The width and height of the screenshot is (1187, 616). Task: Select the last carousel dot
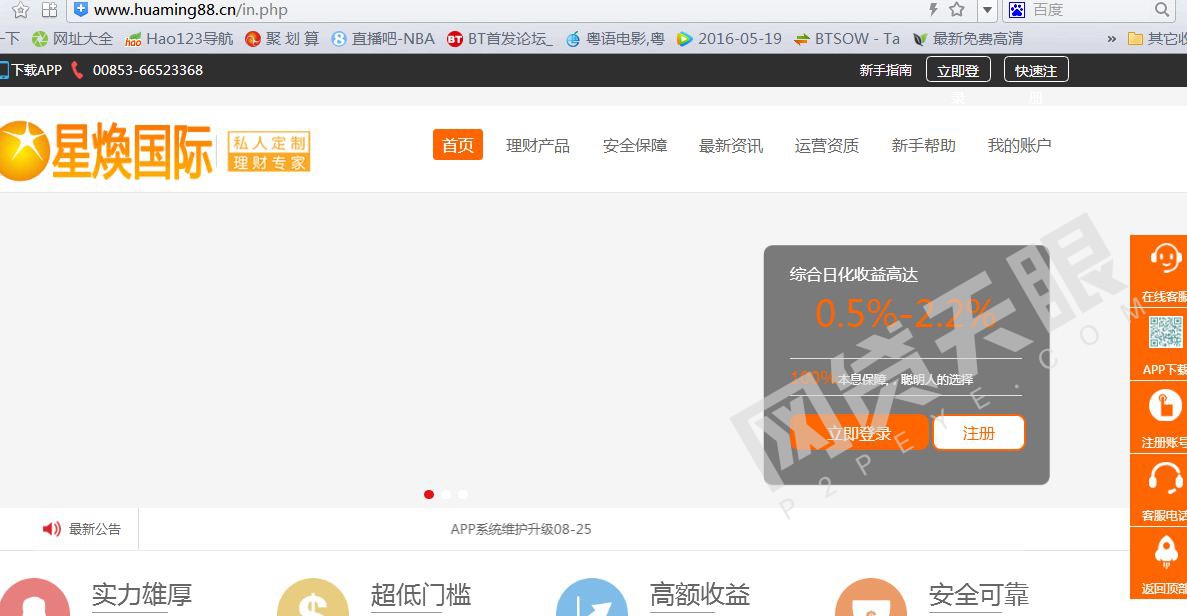click(463, 494)
